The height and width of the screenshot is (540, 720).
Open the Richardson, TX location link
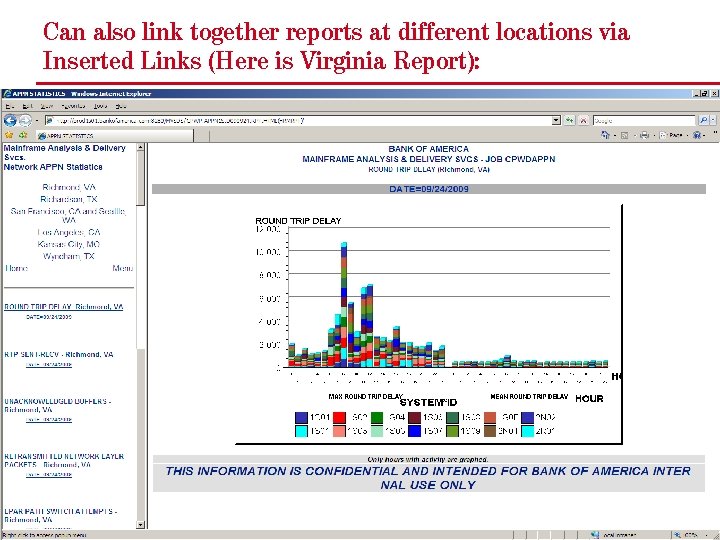69,199
